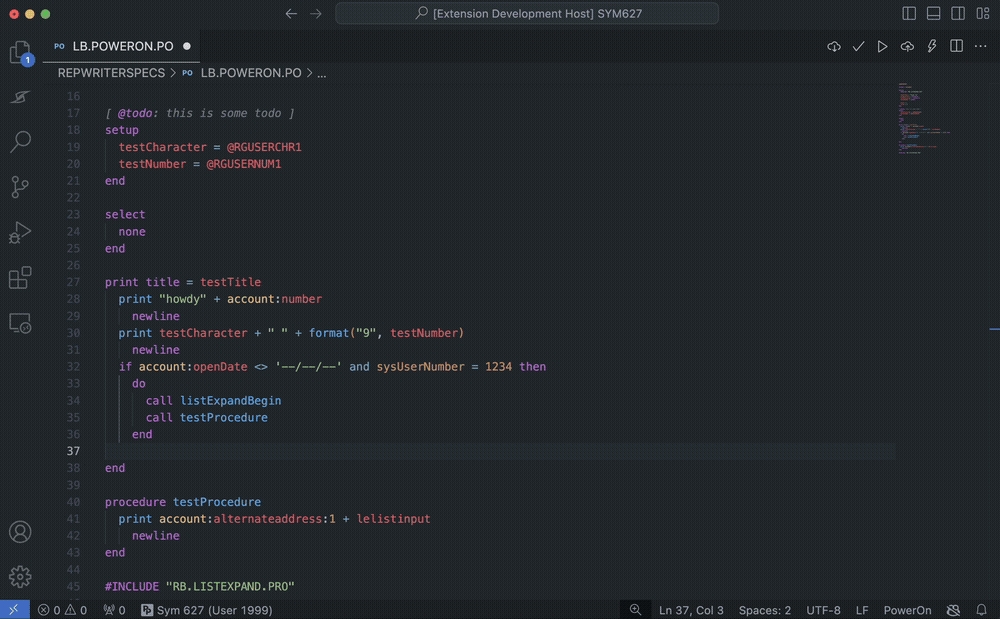Open the Run and Debug view
The image size is (1000, 619).
(x=20, y=233)
